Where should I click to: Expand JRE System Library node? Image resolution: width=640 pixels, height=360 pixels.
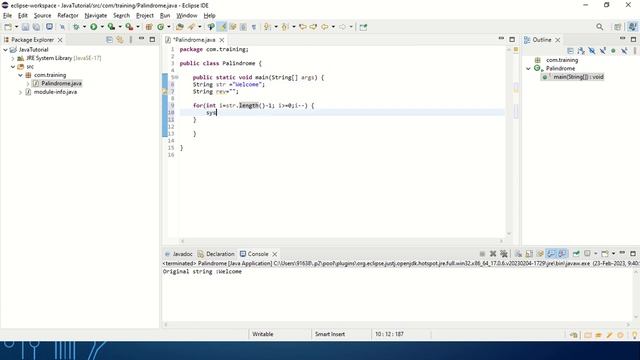(13, 58)
